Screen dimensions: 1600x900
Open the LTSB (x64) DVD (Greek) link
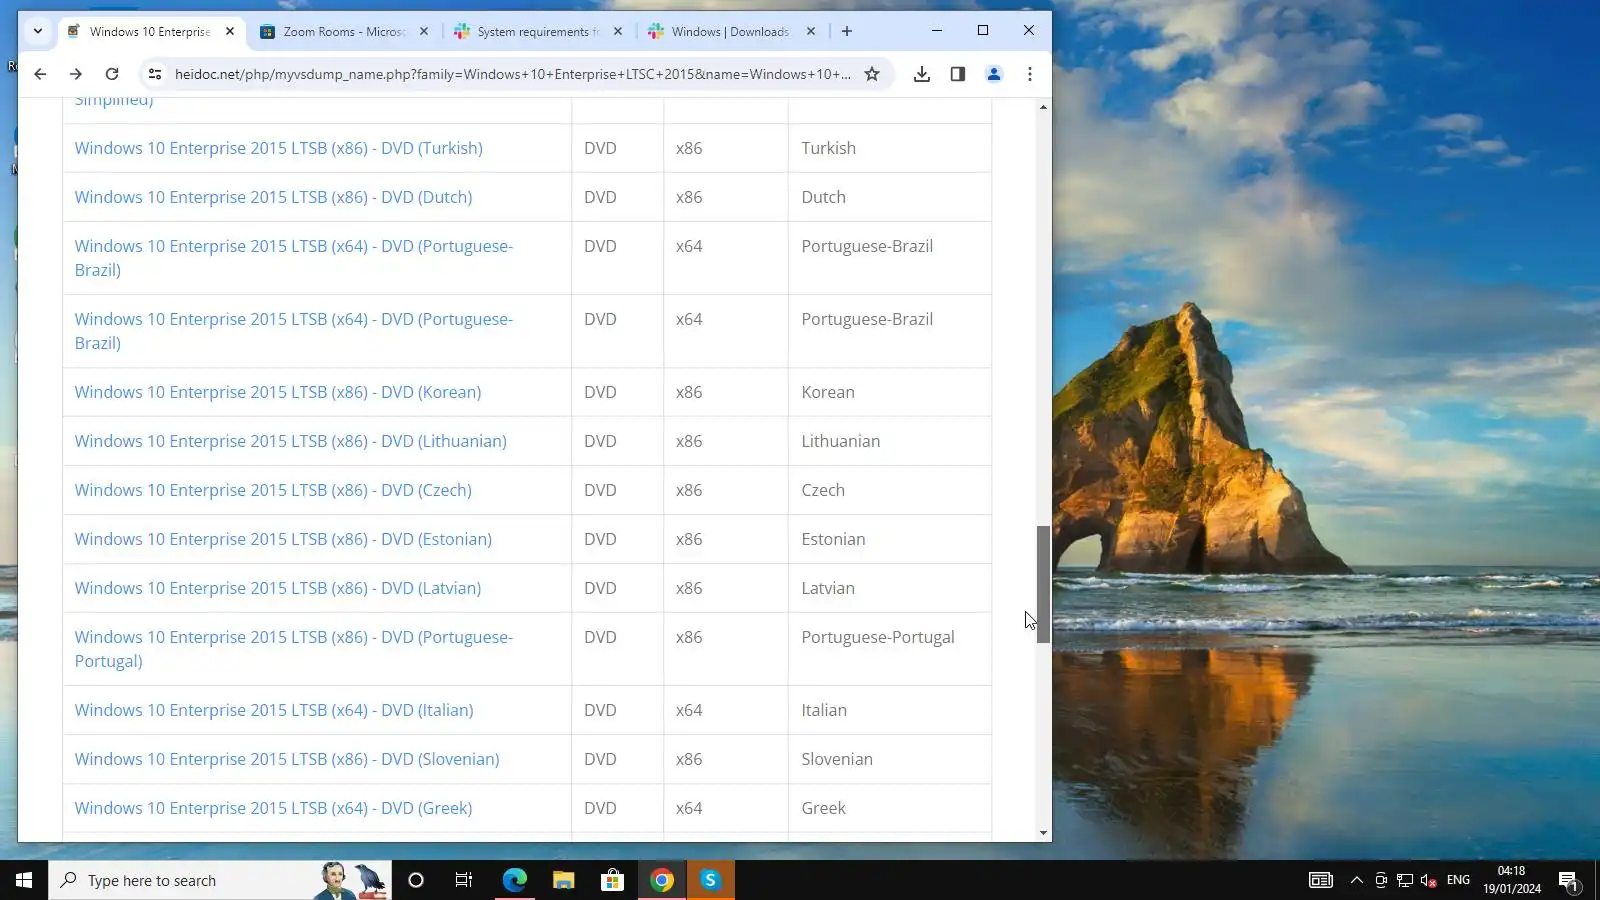[273, 808]
